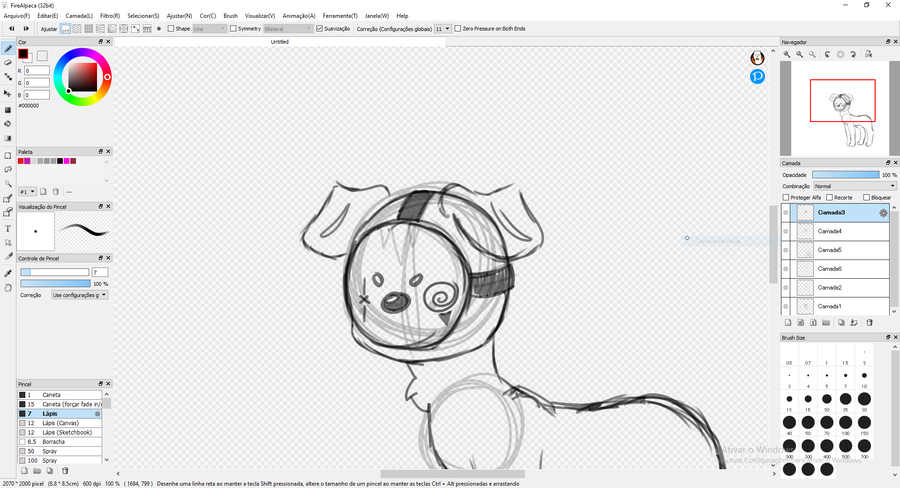Delete the palette color with trash icon
The width and height of the screenshot is (900, 488).
[x=56, y=192]
